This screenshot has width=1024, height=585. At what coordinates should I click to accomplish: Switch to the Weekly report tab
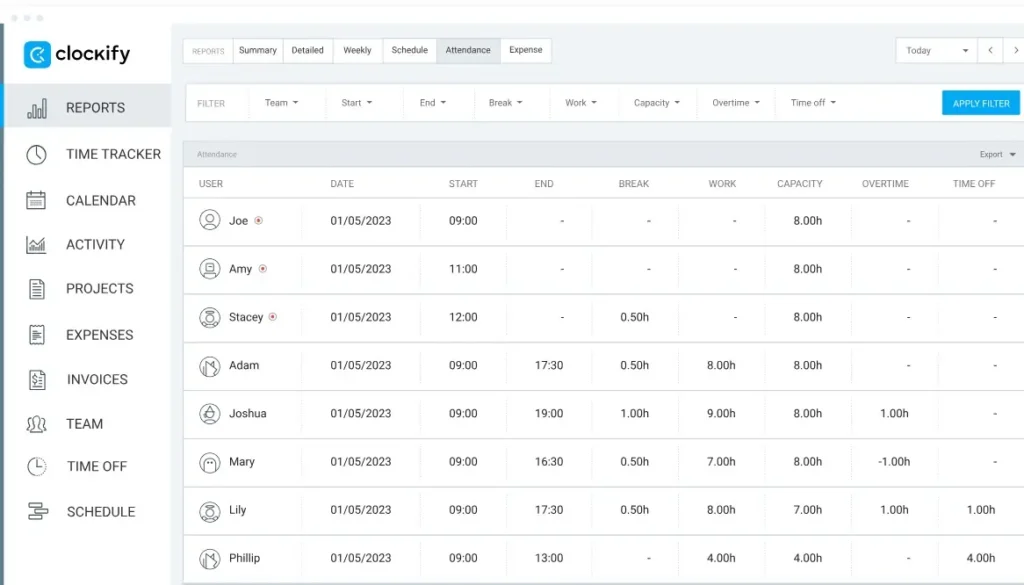point(357,51)
